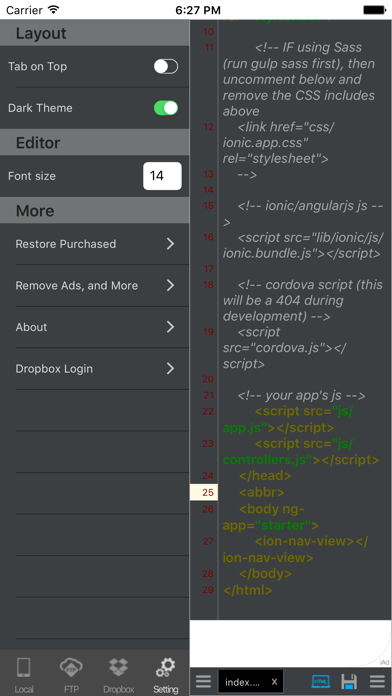
Task: Open the About page
Action: (95, 327)
